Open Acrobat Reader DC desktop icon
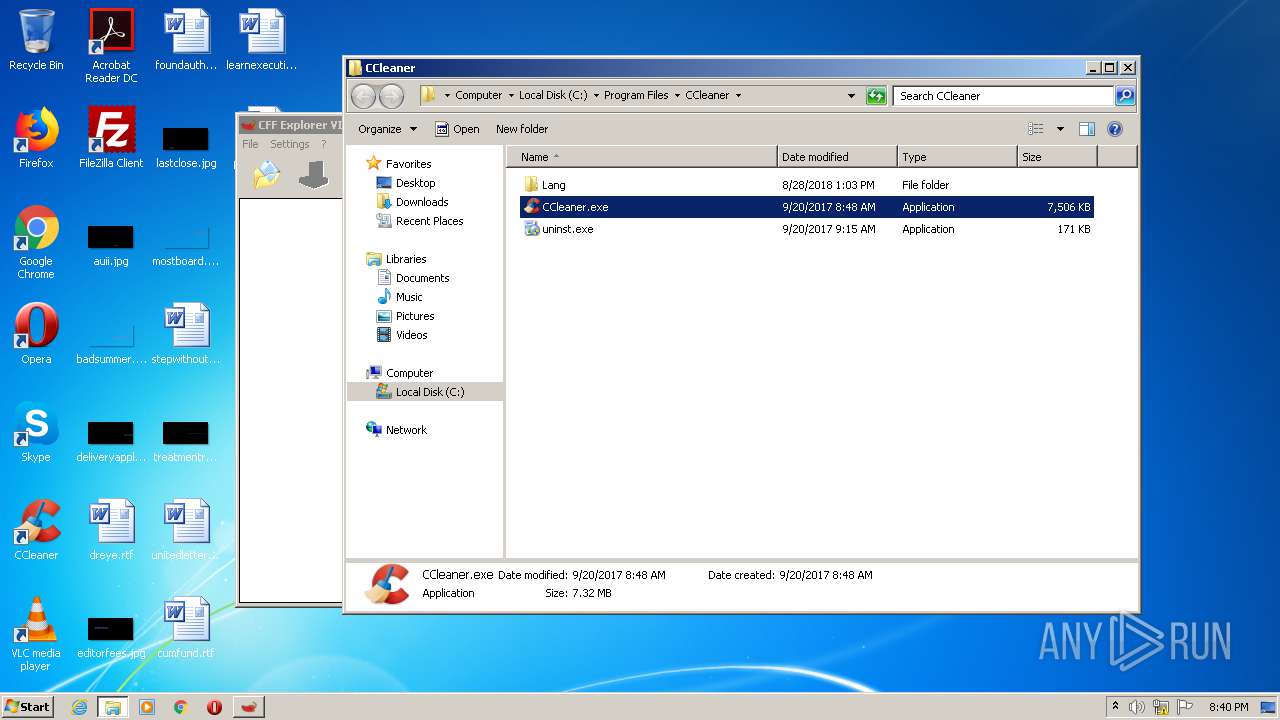The width and height of the screenshot is (1280, 720). (x=111, y=46)
